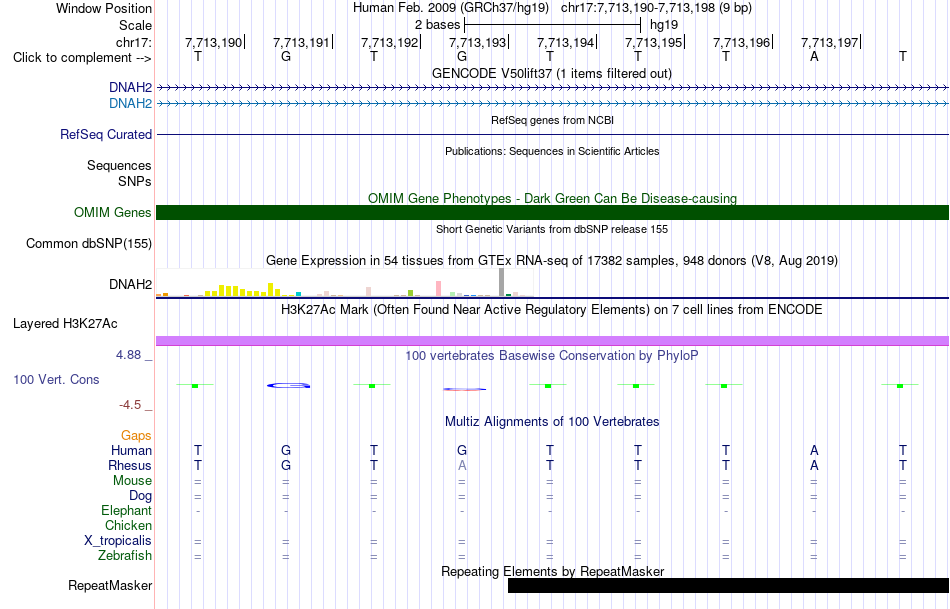
Task: Click the Mouse species label
Action: (132, 481)
